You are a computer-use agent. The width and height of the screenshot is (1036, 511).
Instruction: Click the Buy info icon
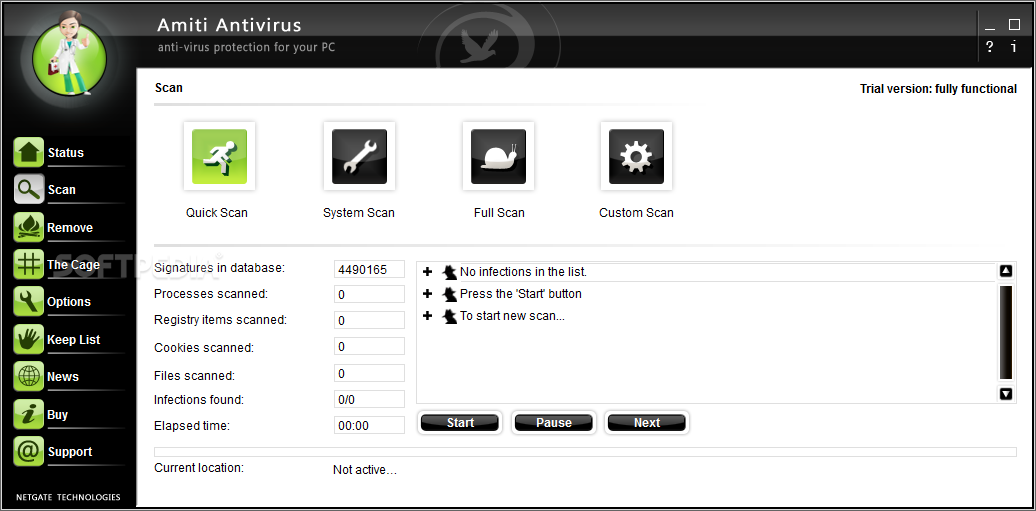28,414
